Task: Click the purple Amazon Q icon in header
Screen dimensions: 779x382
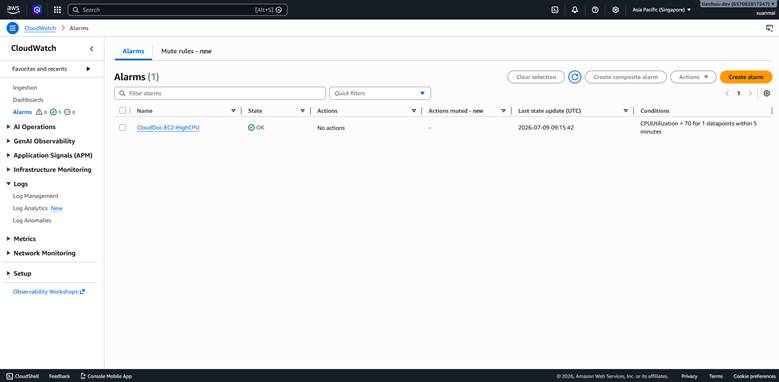Action: (37, 9)
